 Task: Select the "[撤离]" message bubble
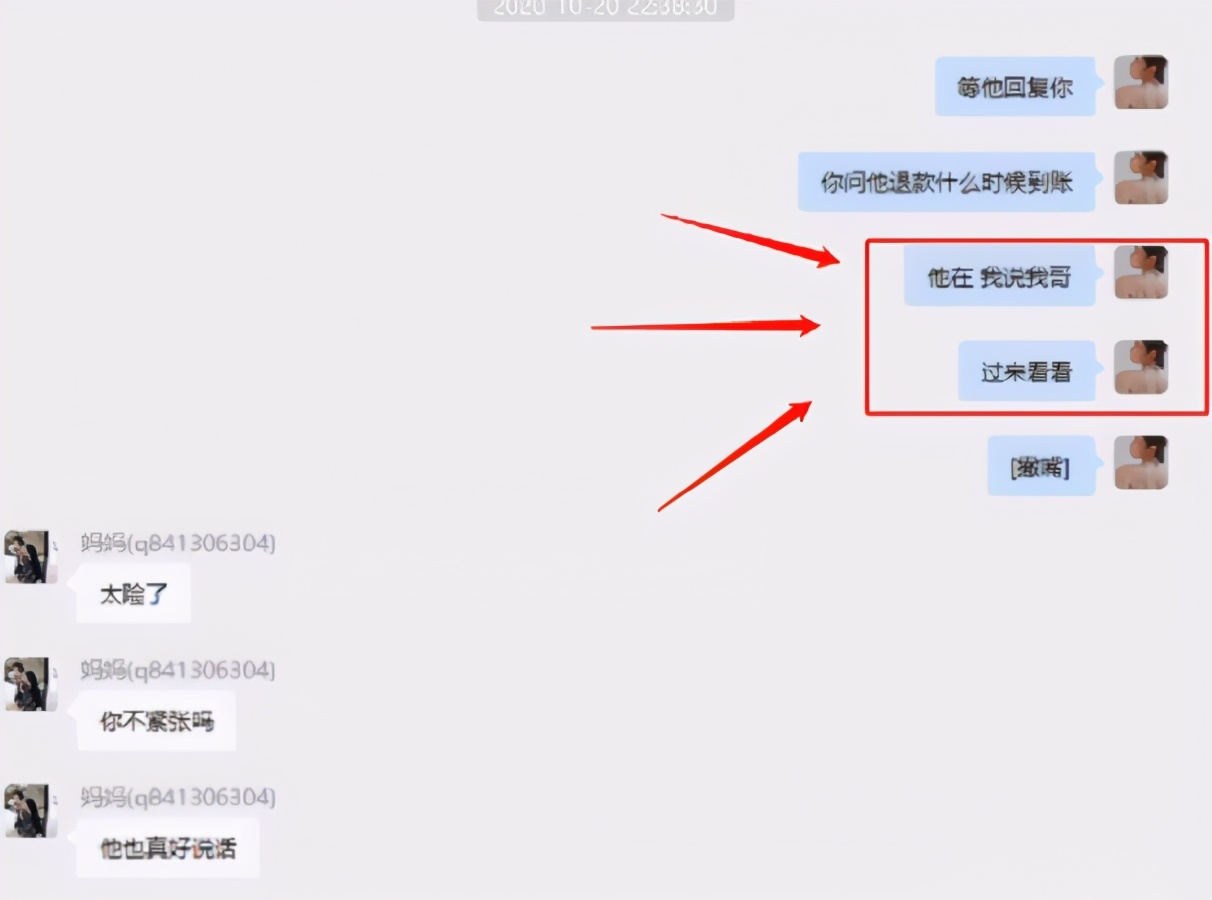1041,466
